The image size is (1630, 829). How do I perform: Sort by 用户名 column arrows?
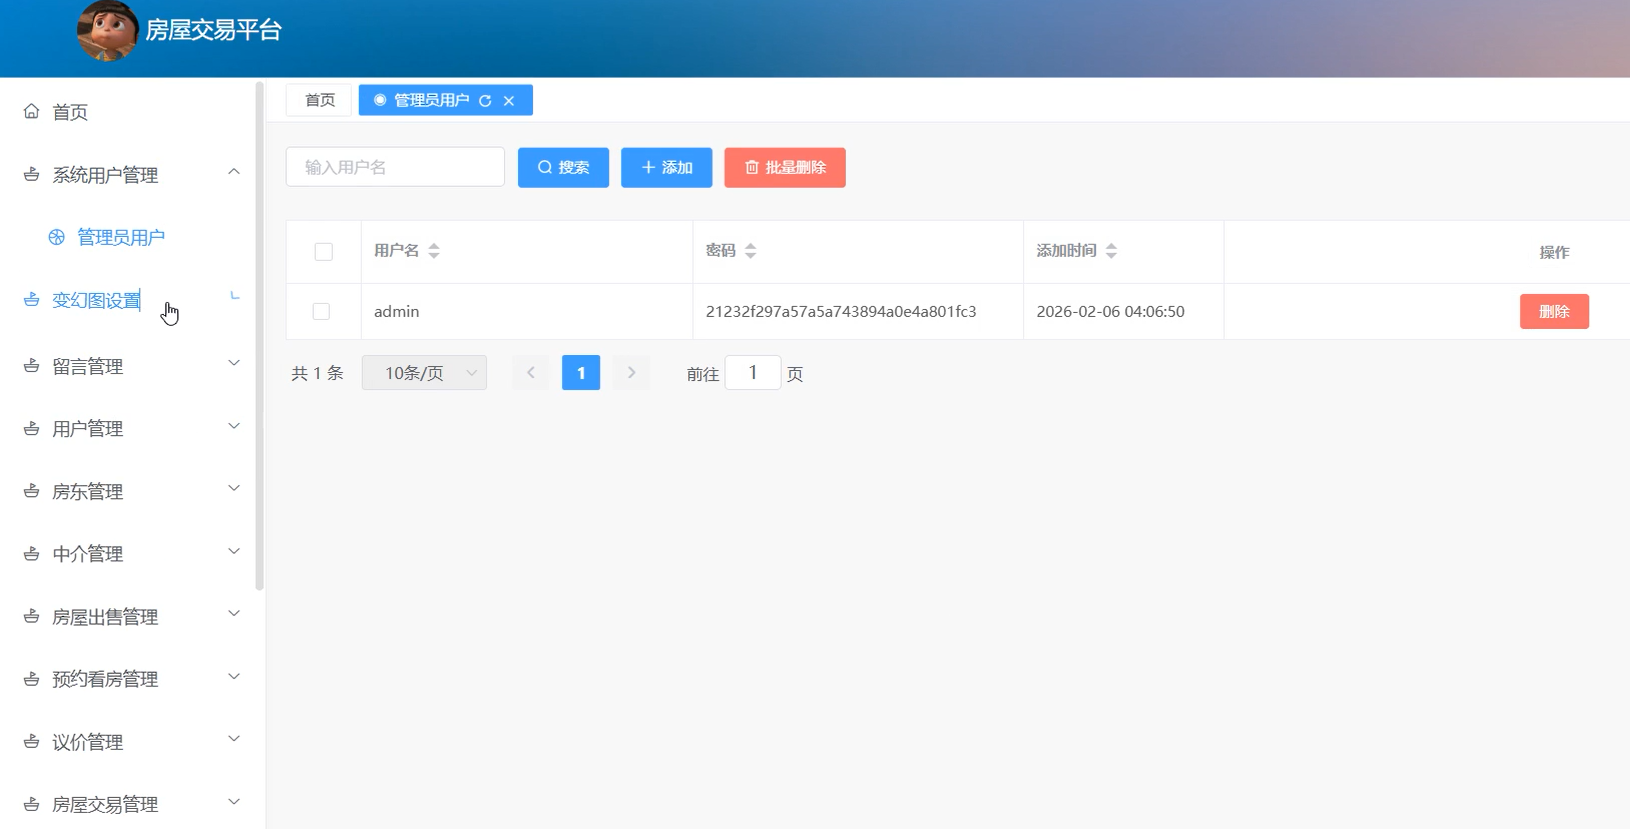click(x=434, y=251)
